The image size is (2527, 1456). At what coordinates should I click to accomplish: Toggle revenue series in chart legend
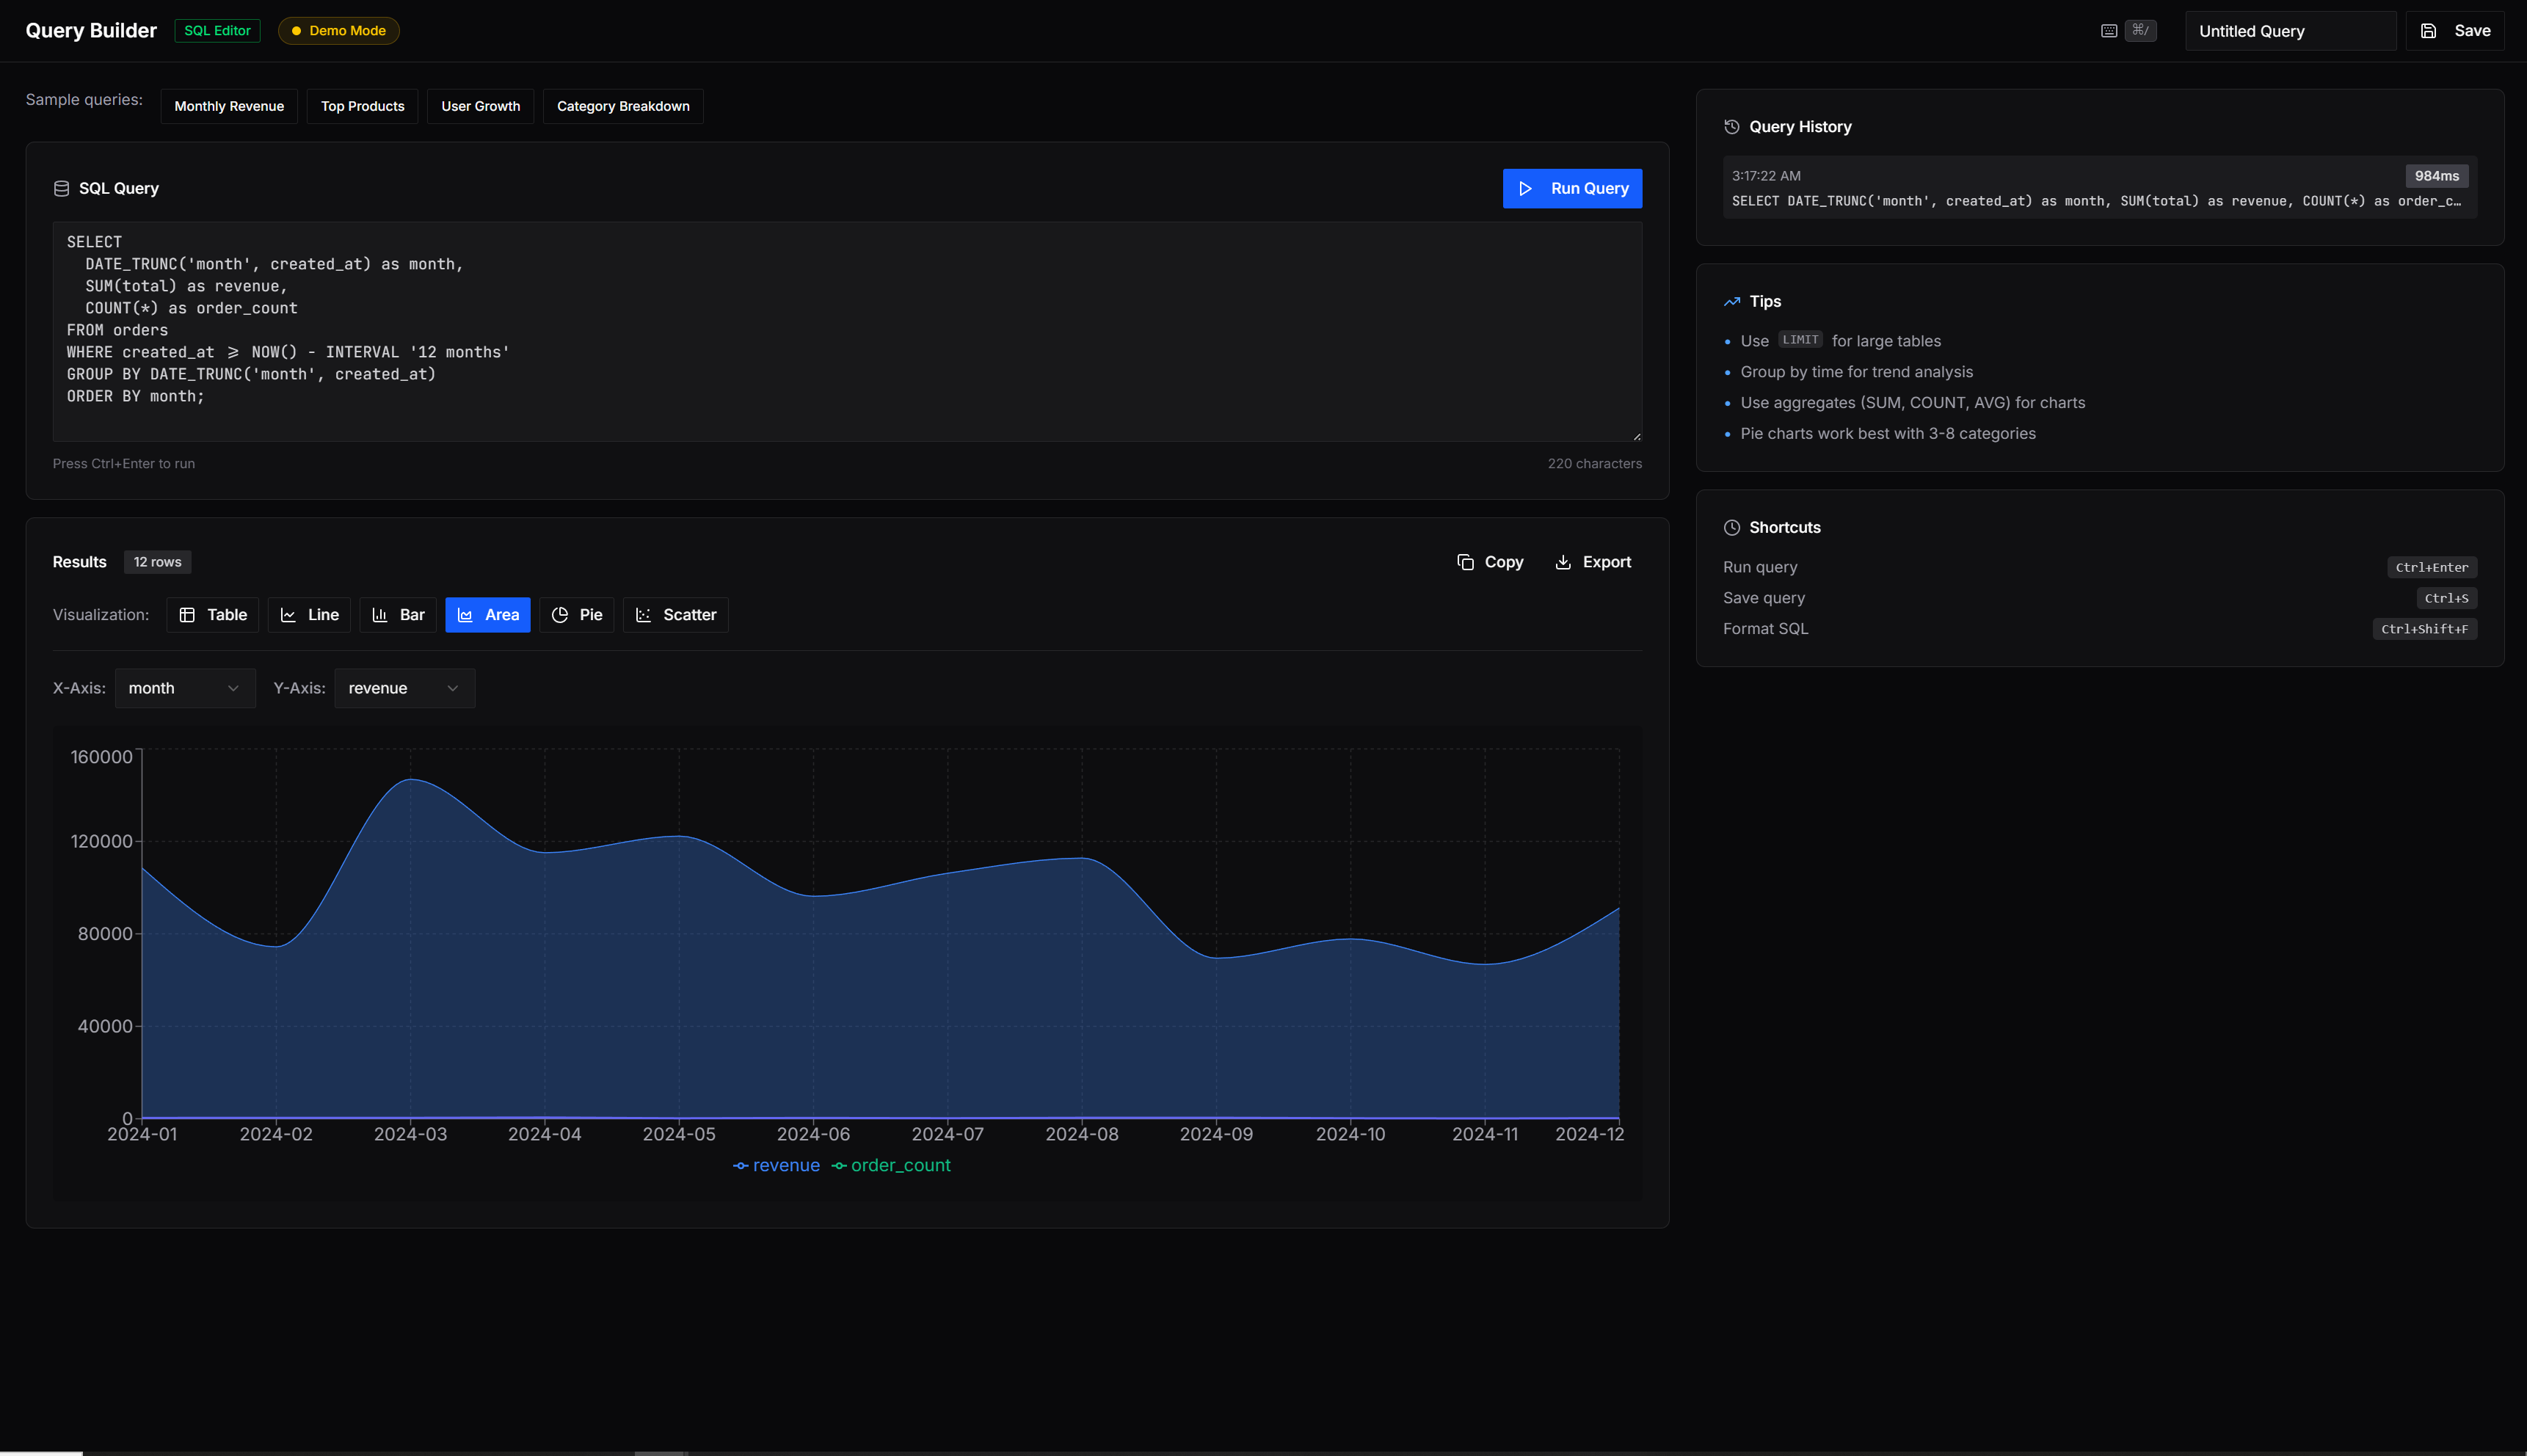tap(776, 1165)
